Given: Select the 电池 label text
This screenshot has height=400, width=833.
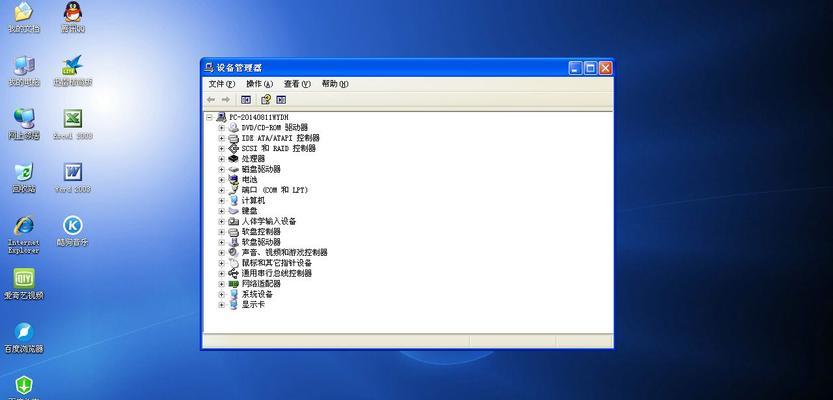Looking at the screenshot, I should (249, 180).
